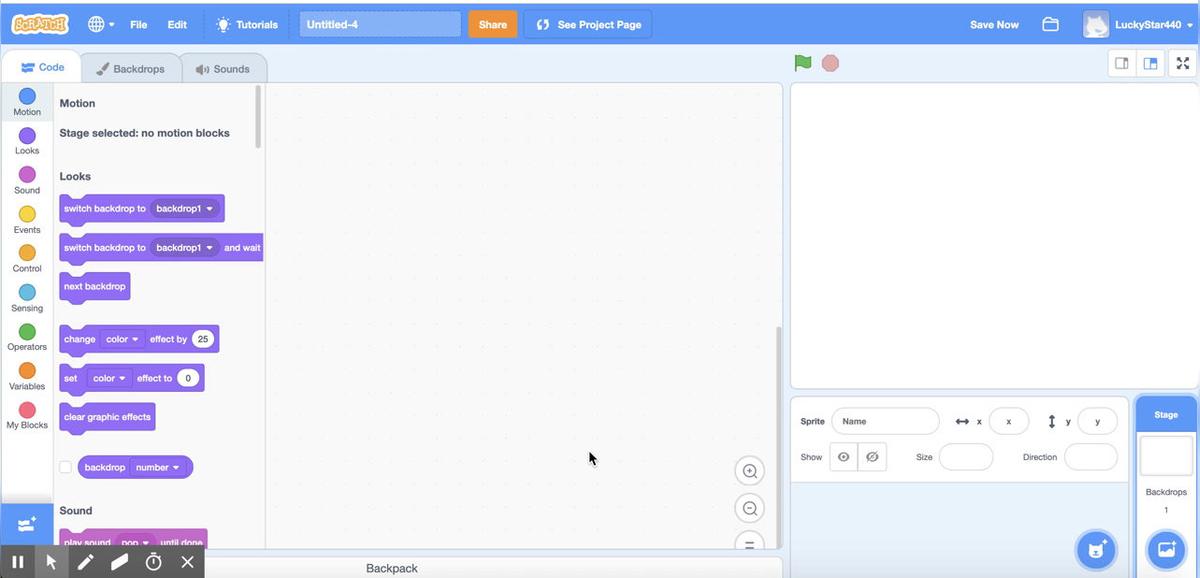Open pop dropdown in play sound block
Viewport: 1200px width, 578px height.
pyautogui.click(x=135, y=543)
